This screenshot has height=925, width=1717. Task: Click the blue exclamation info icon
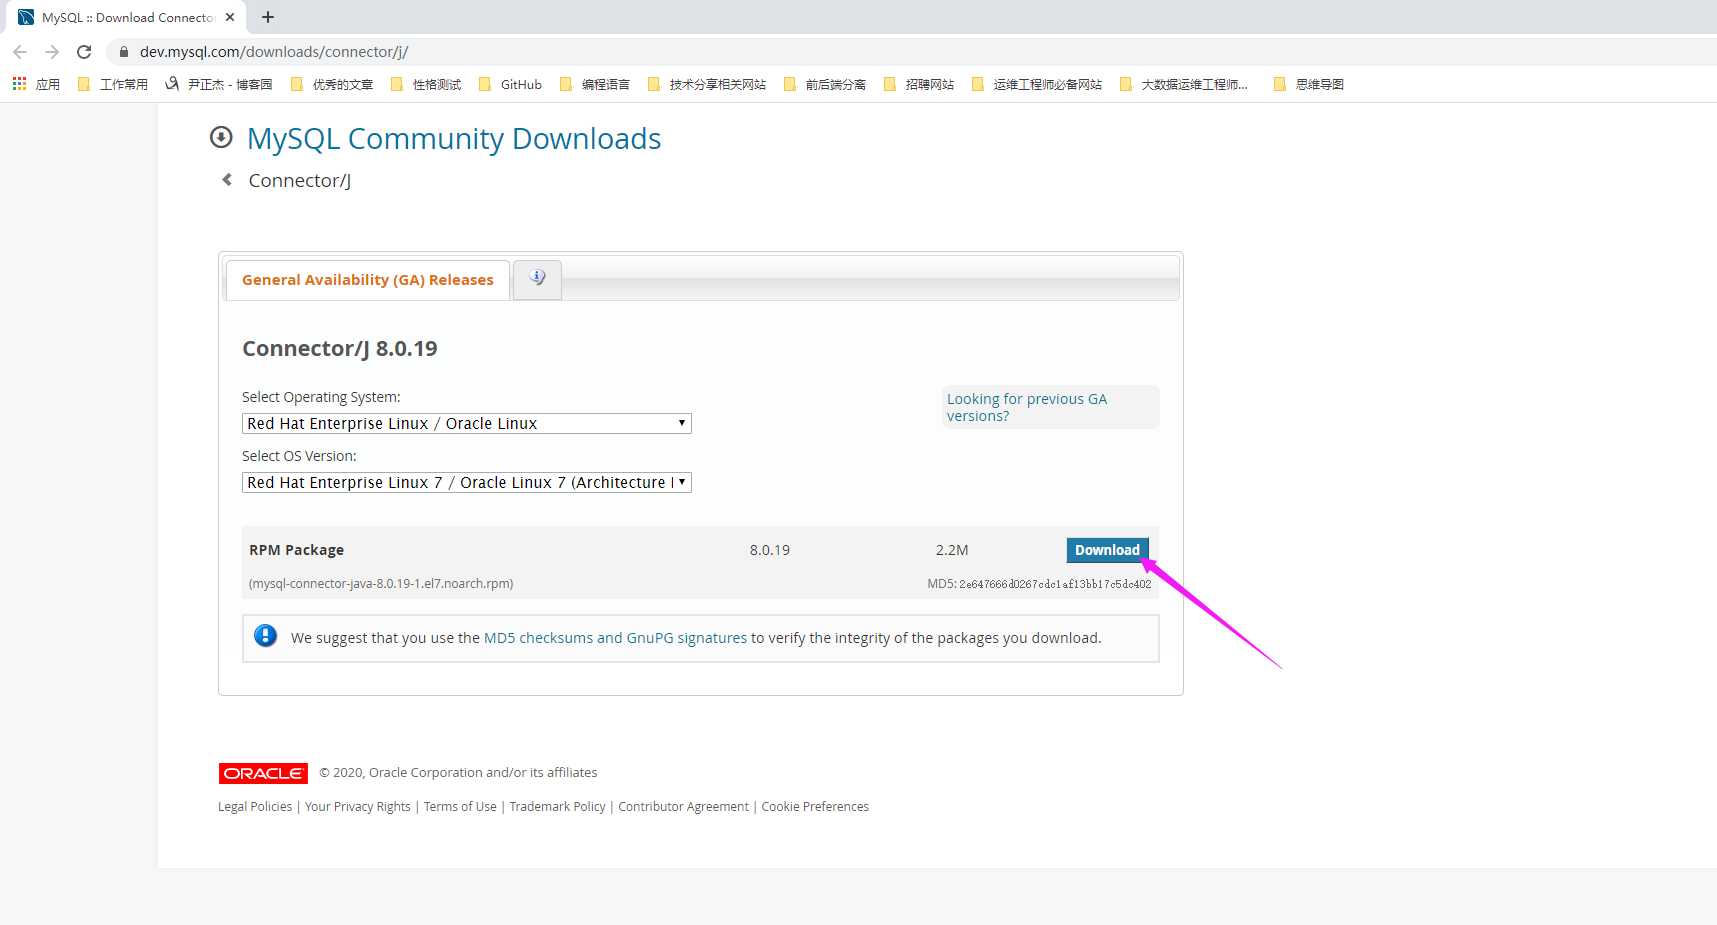pos(265,636)
